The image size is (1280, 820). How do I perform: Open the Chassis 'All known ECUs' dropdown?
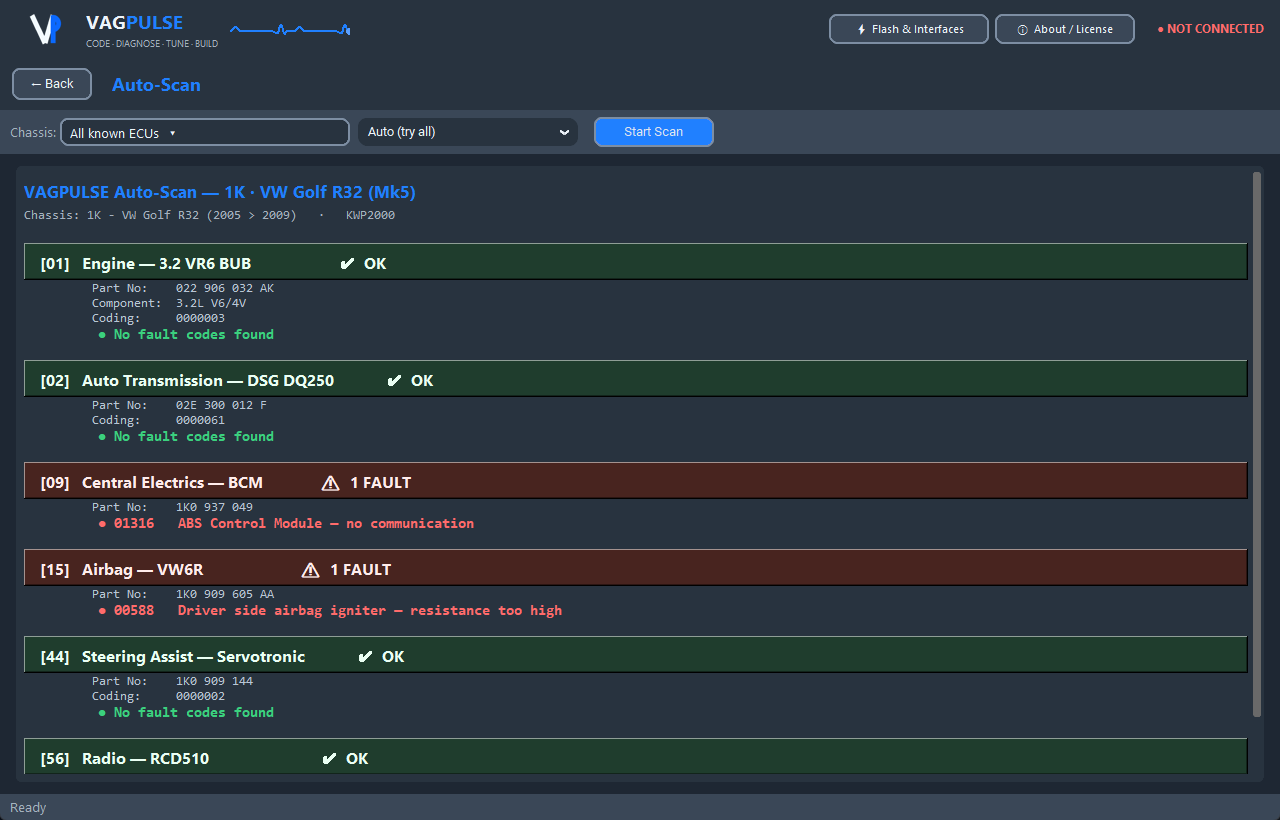click(x=205, y=132)
